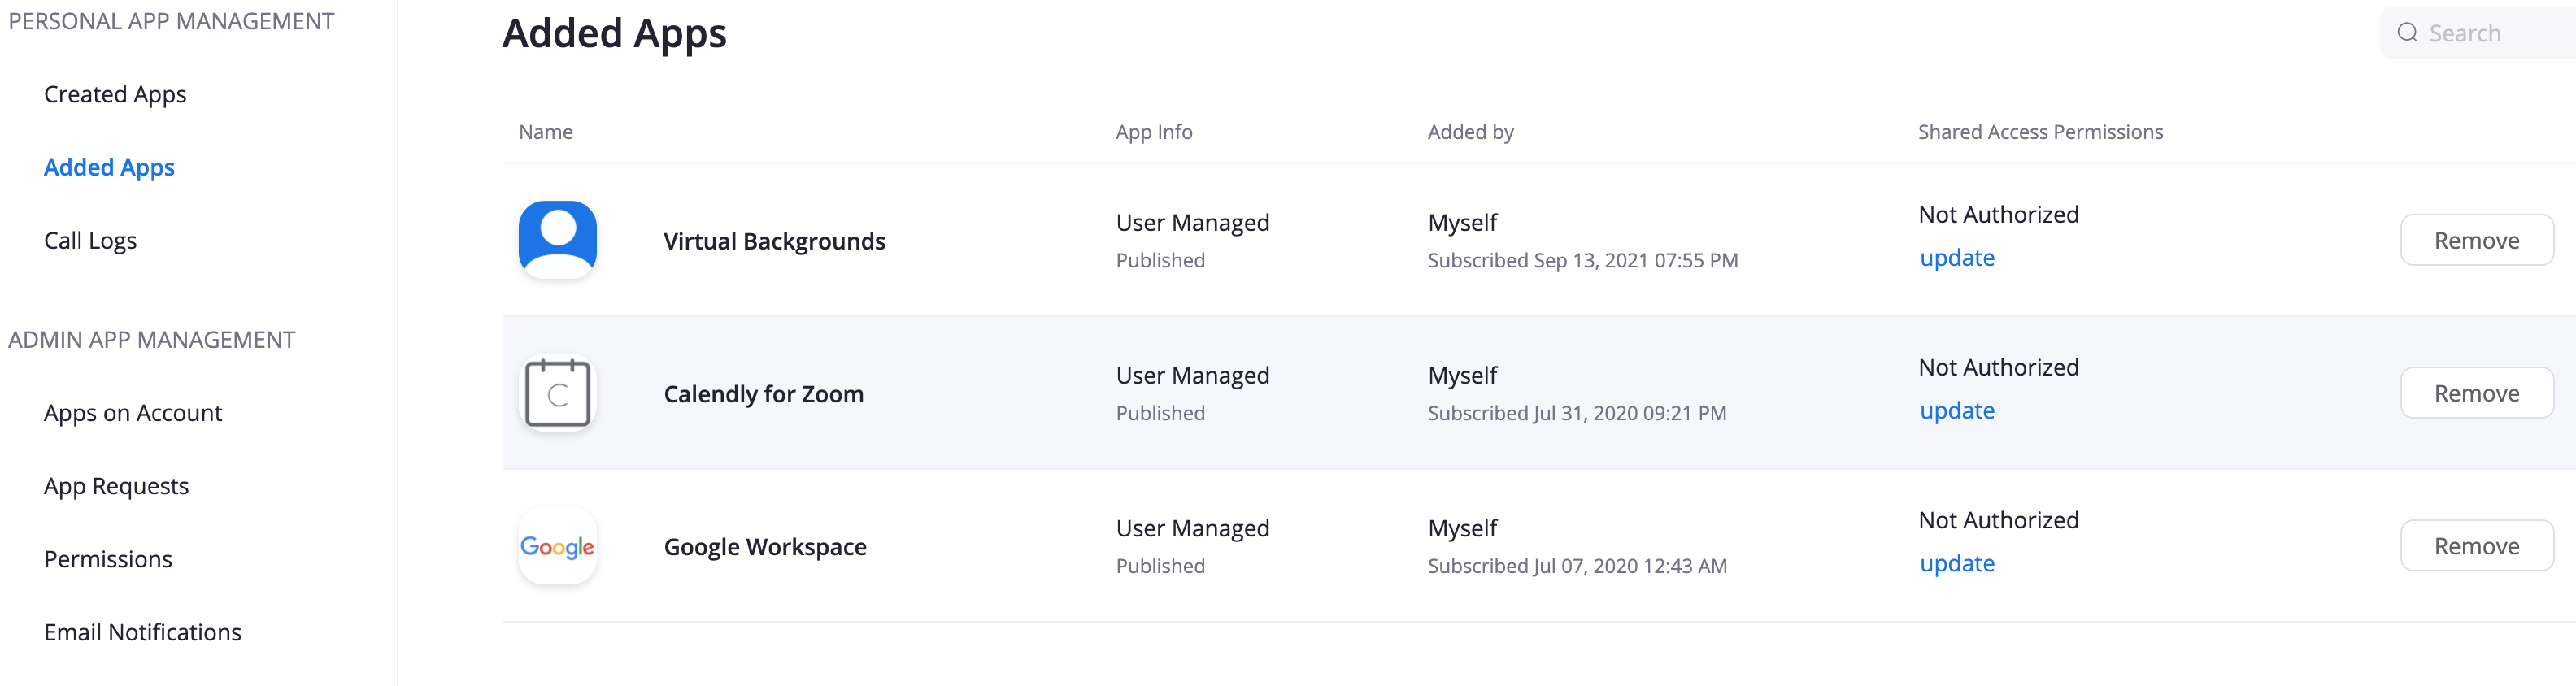
Task: Open Email Notifications settings
Action: [x=143, y=632]
